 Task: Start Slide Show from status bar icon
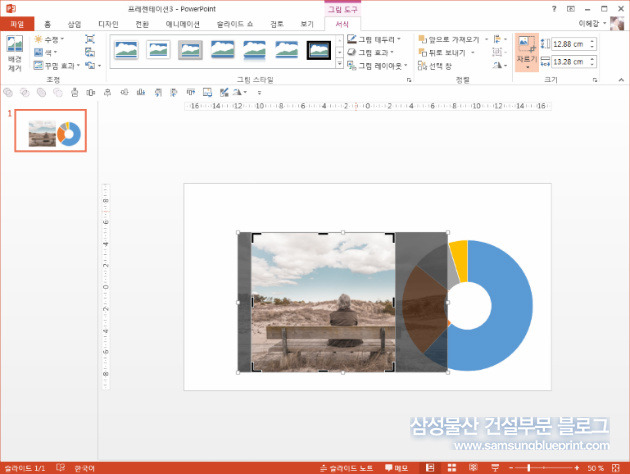tap(495, 468)
